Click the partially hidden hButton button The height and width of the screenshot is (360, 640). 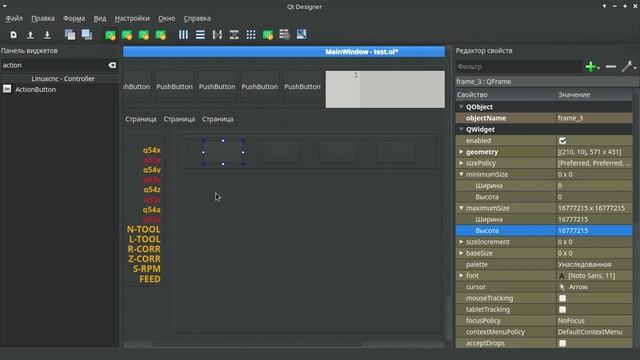[x=137, y=87]
